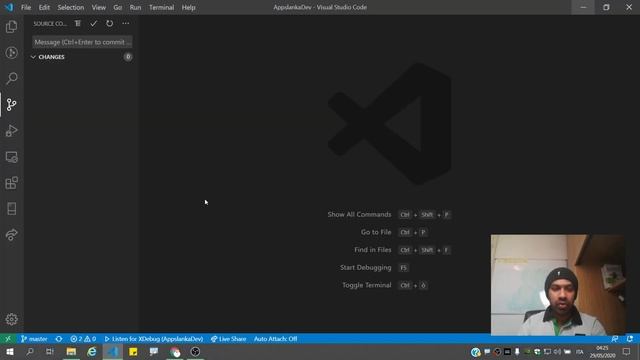Open the Selection menu

(71, 7)
